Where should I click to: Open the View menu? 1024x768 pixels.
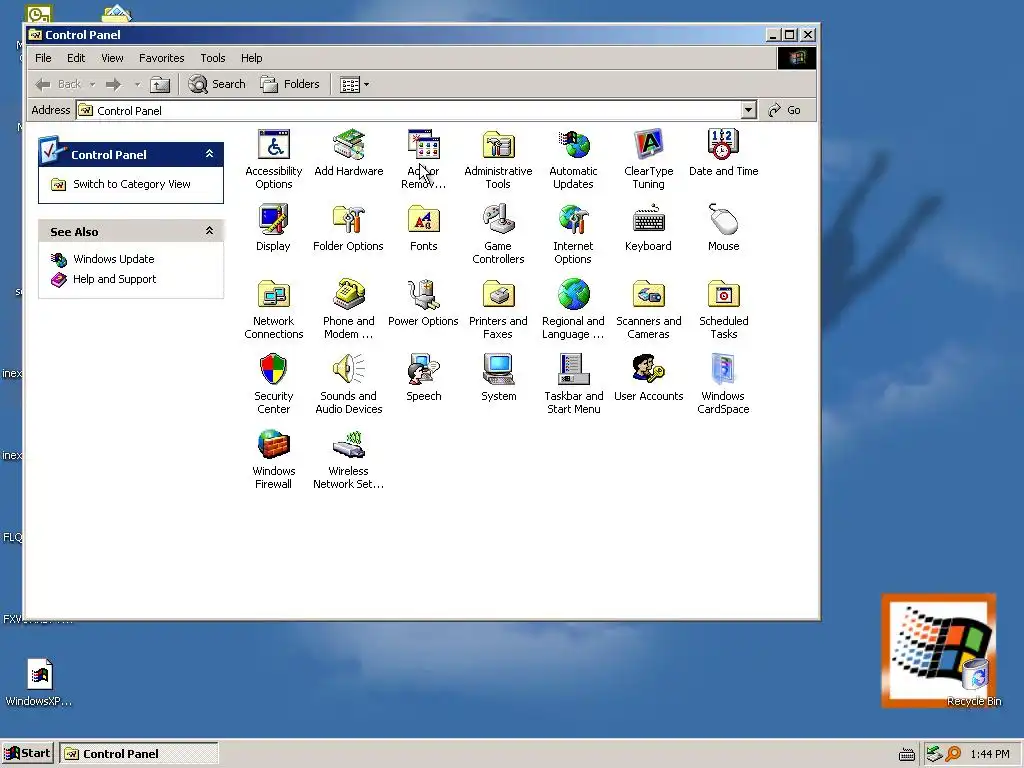point(112,58)
